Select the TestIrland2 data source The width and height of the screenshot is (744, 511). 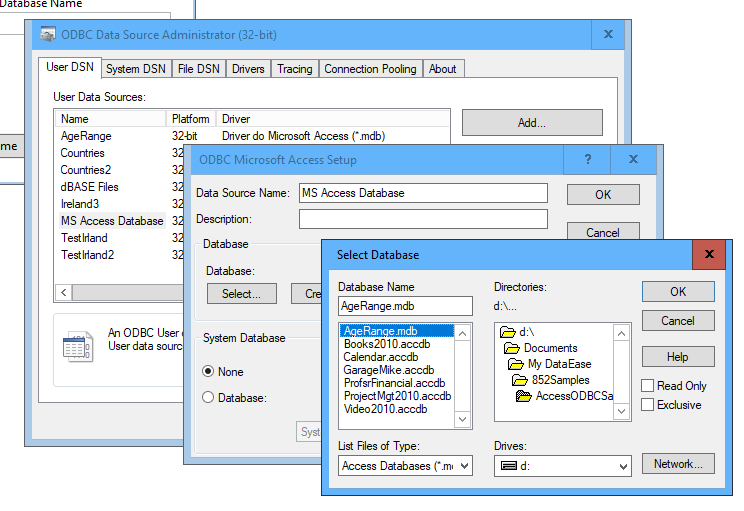87,255
